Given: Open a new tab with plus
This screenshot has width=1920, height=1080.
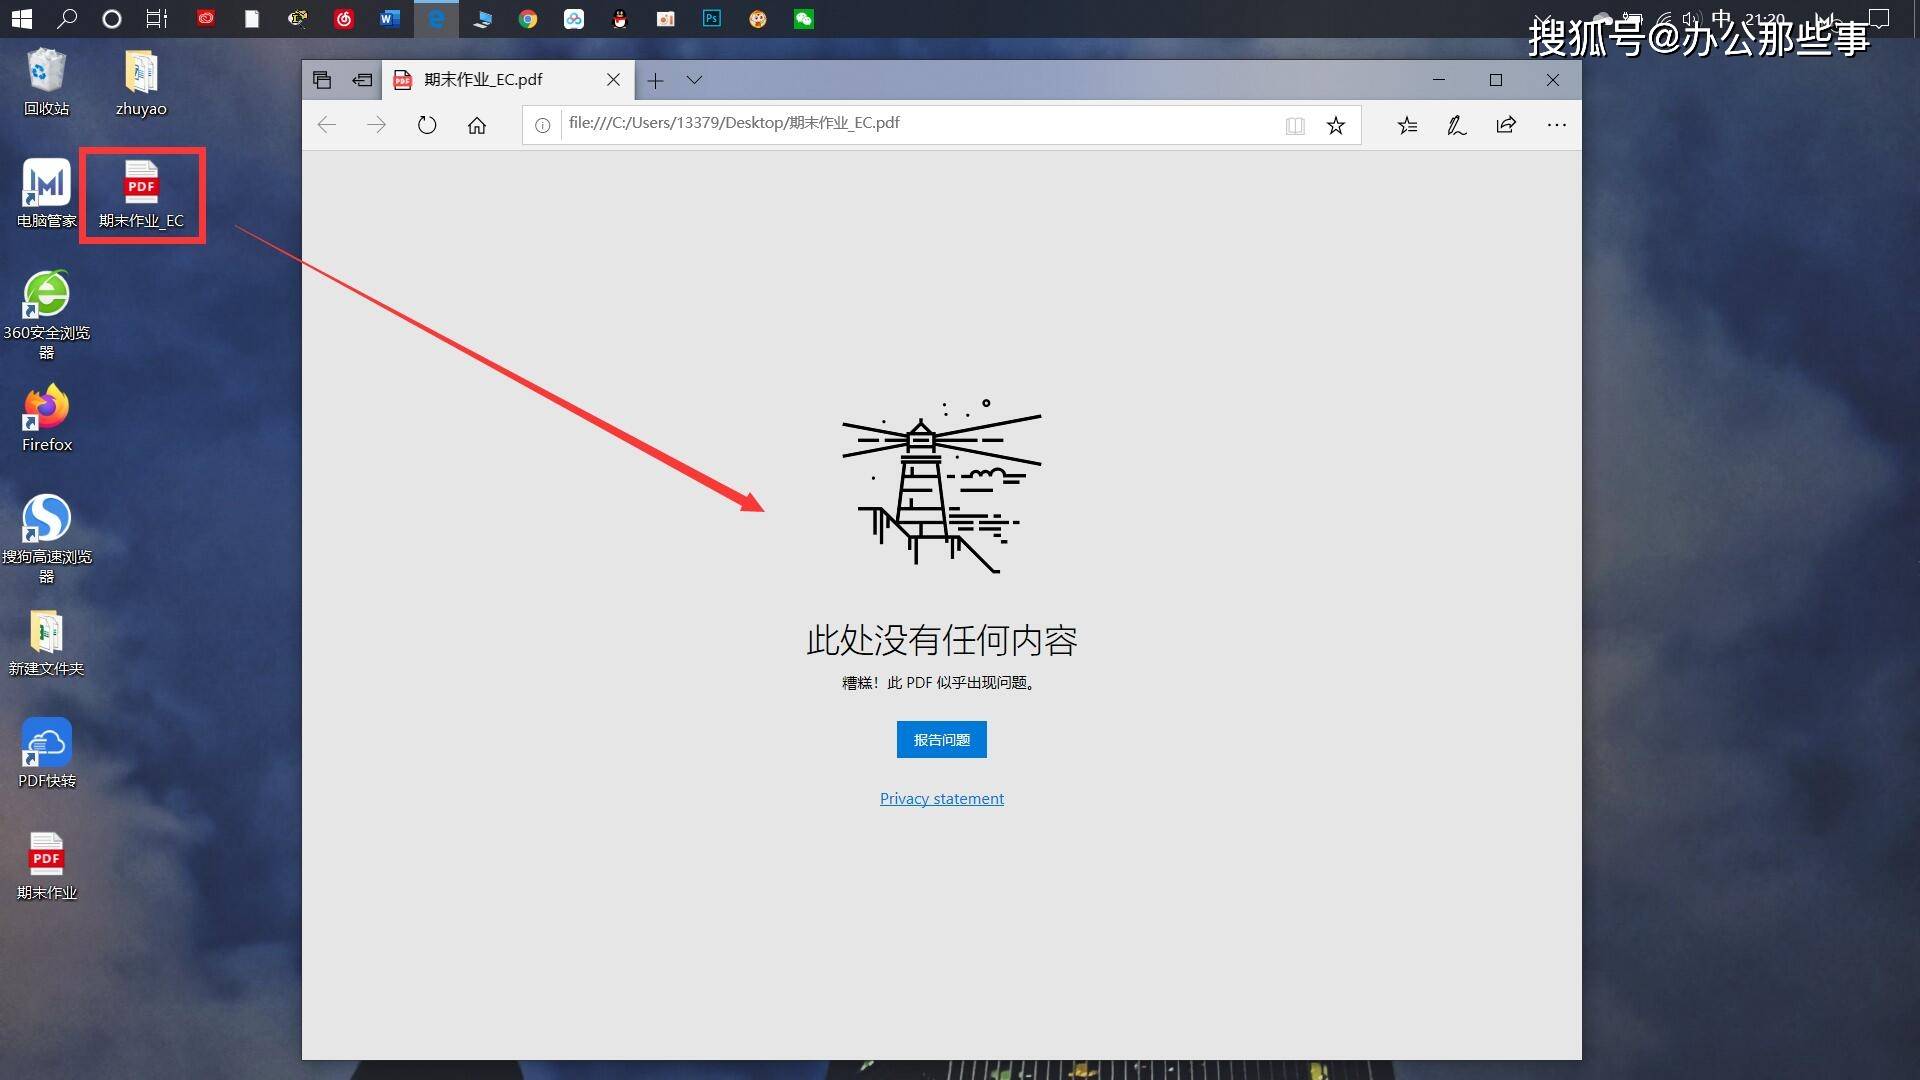Looking at the screenshot, I should click(x=655, y=80).
